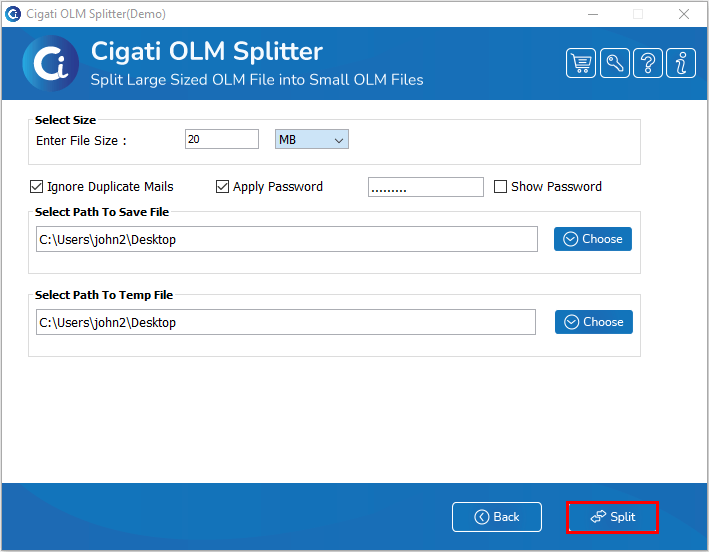
Task: Open the shopping cart purchase icon
Action: point(581,63)
